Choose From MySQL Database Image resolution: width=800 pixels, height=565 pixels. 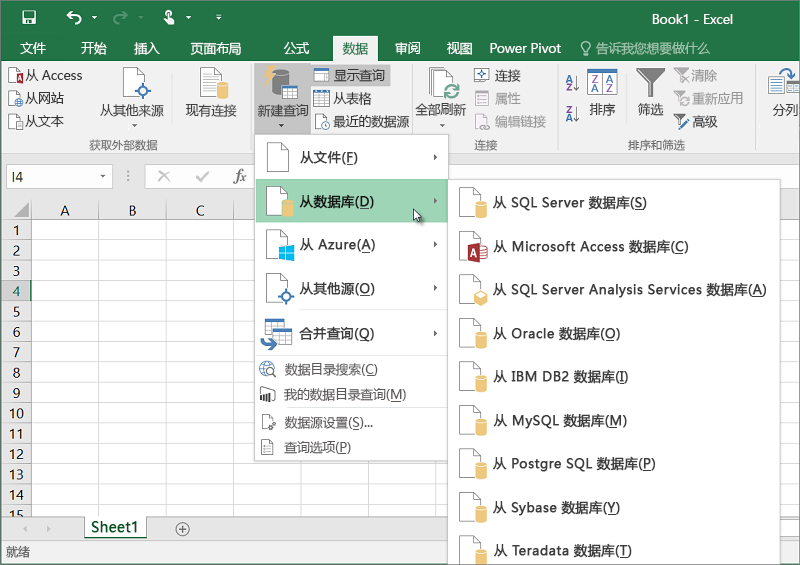614,421
